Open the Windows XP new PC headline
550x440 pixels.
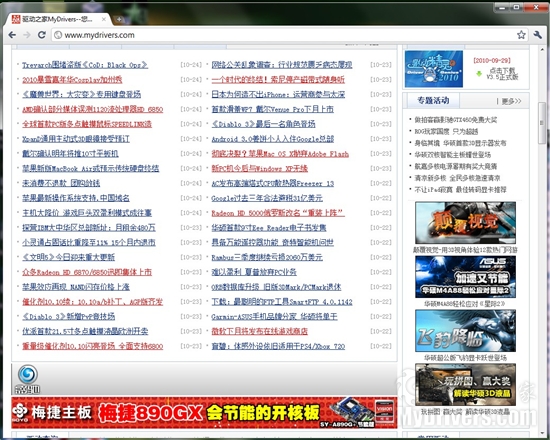pyautogui.click(x=260, y=168)
